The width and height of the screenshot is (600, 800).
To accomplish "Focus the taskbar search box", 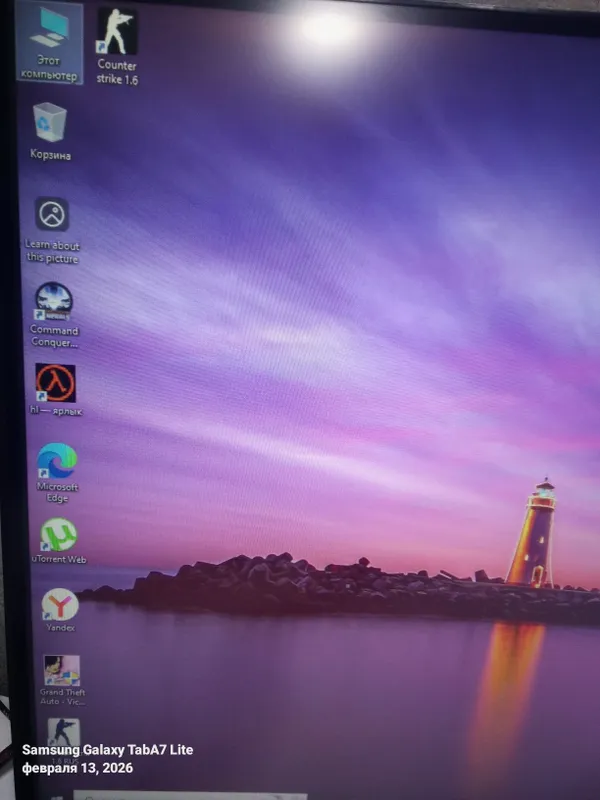I will (x=190, y=796).
